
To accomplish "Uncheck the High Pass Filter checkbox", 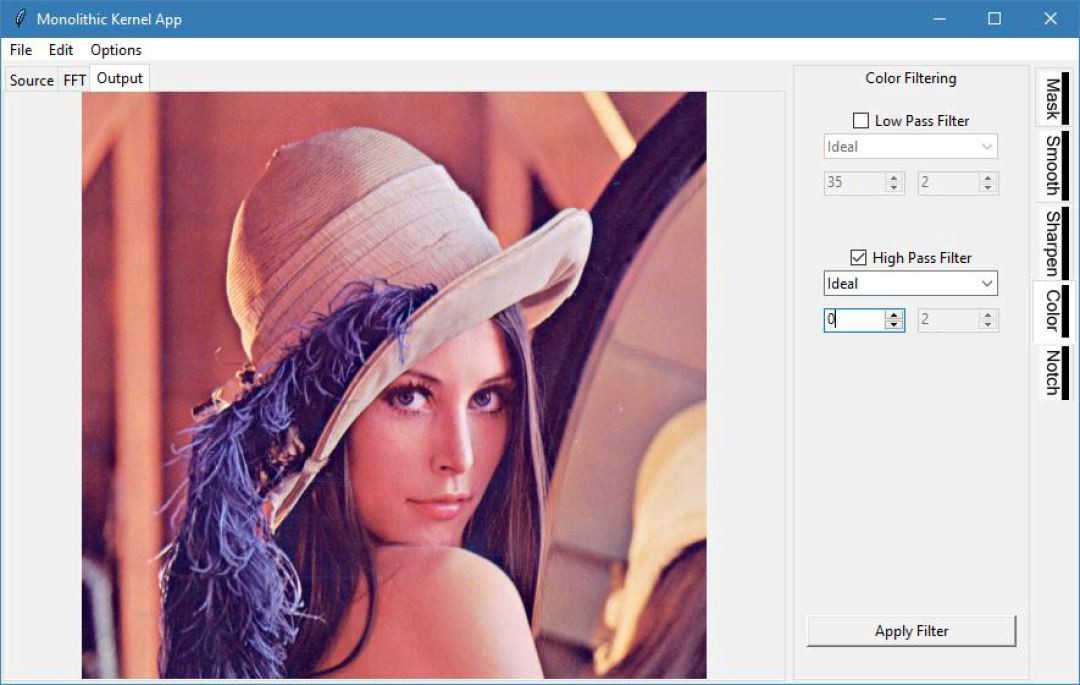I will [x=858, y=258].
